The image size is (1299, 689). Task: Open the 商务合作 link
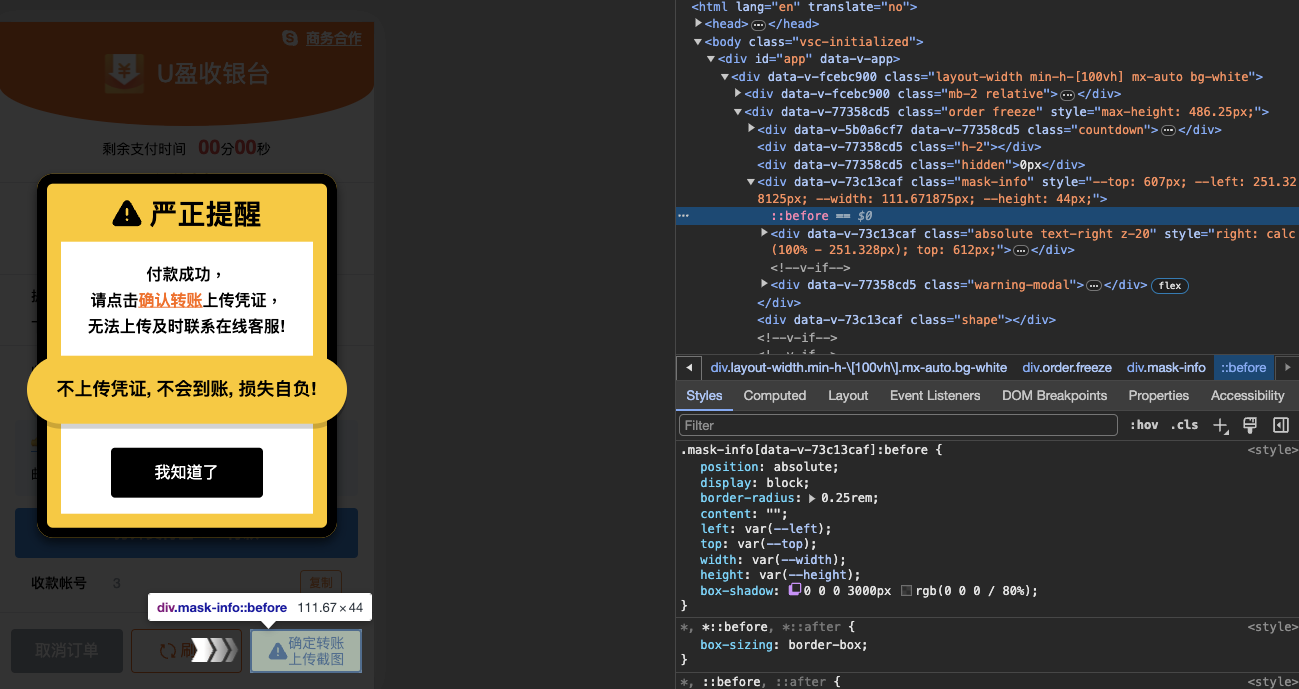pyautogui.click(x=334, y=38)
